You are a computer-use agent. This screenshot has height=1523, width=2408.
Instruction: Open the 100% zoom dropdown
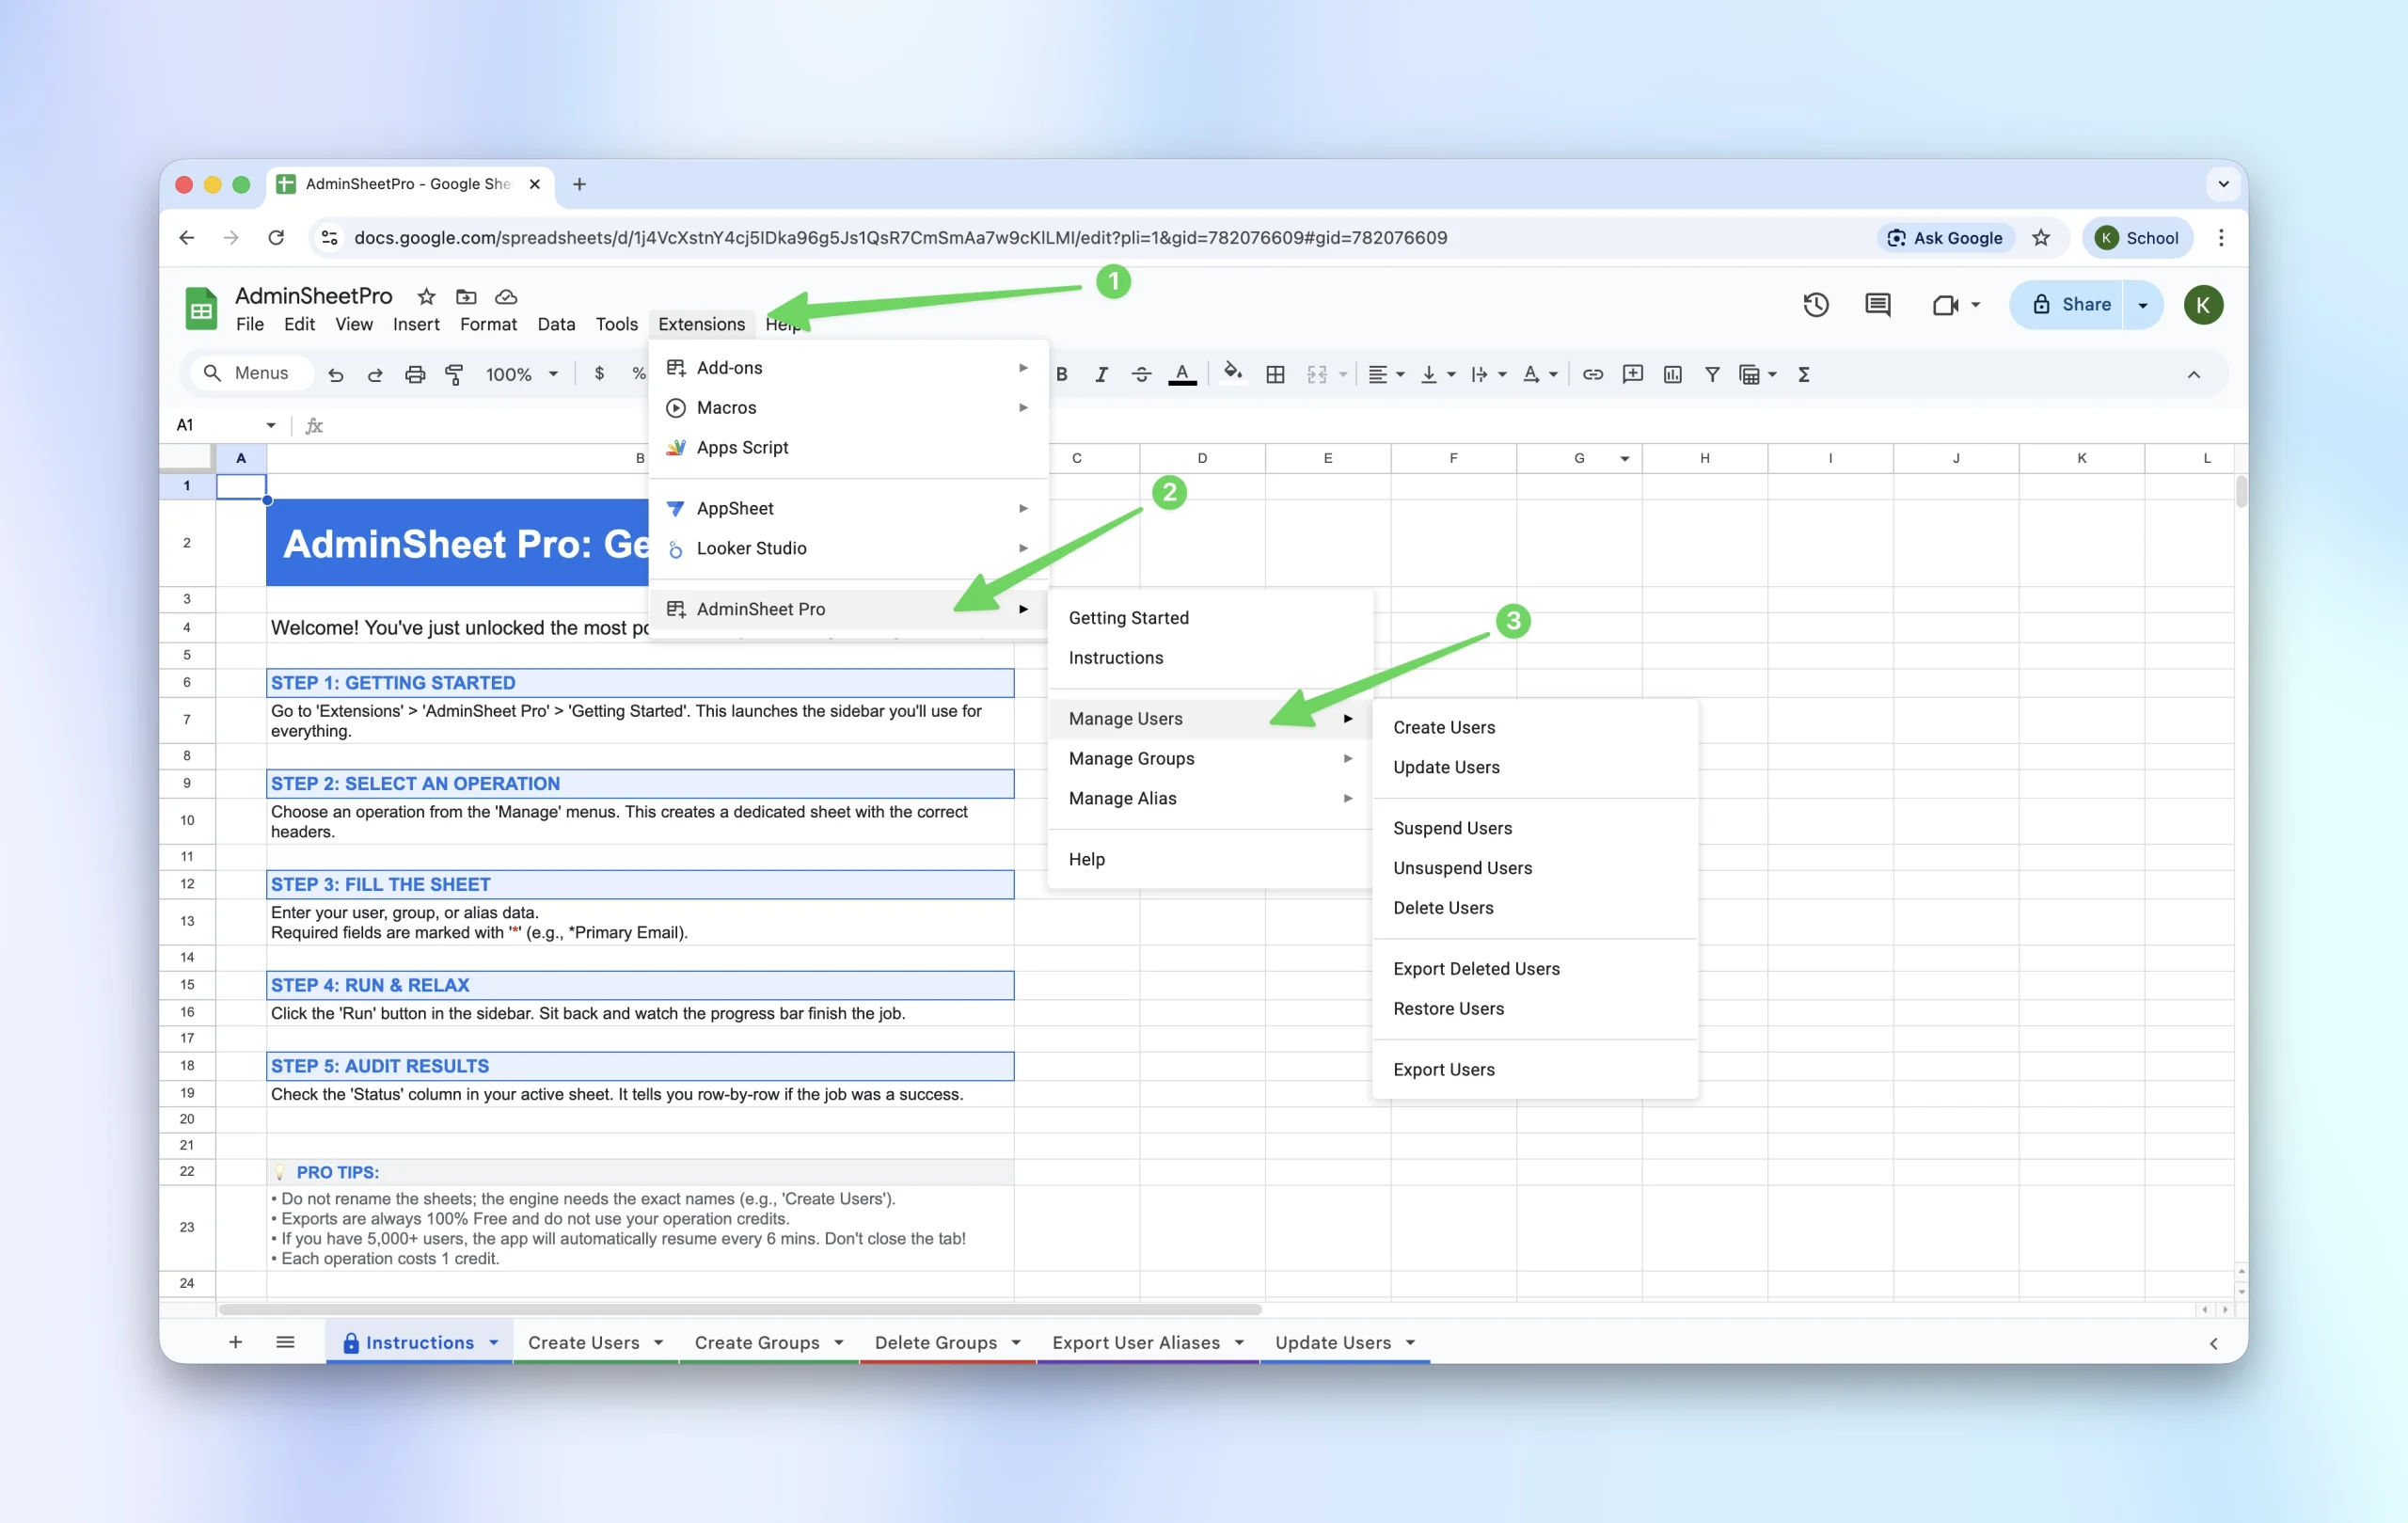(521, 374)
